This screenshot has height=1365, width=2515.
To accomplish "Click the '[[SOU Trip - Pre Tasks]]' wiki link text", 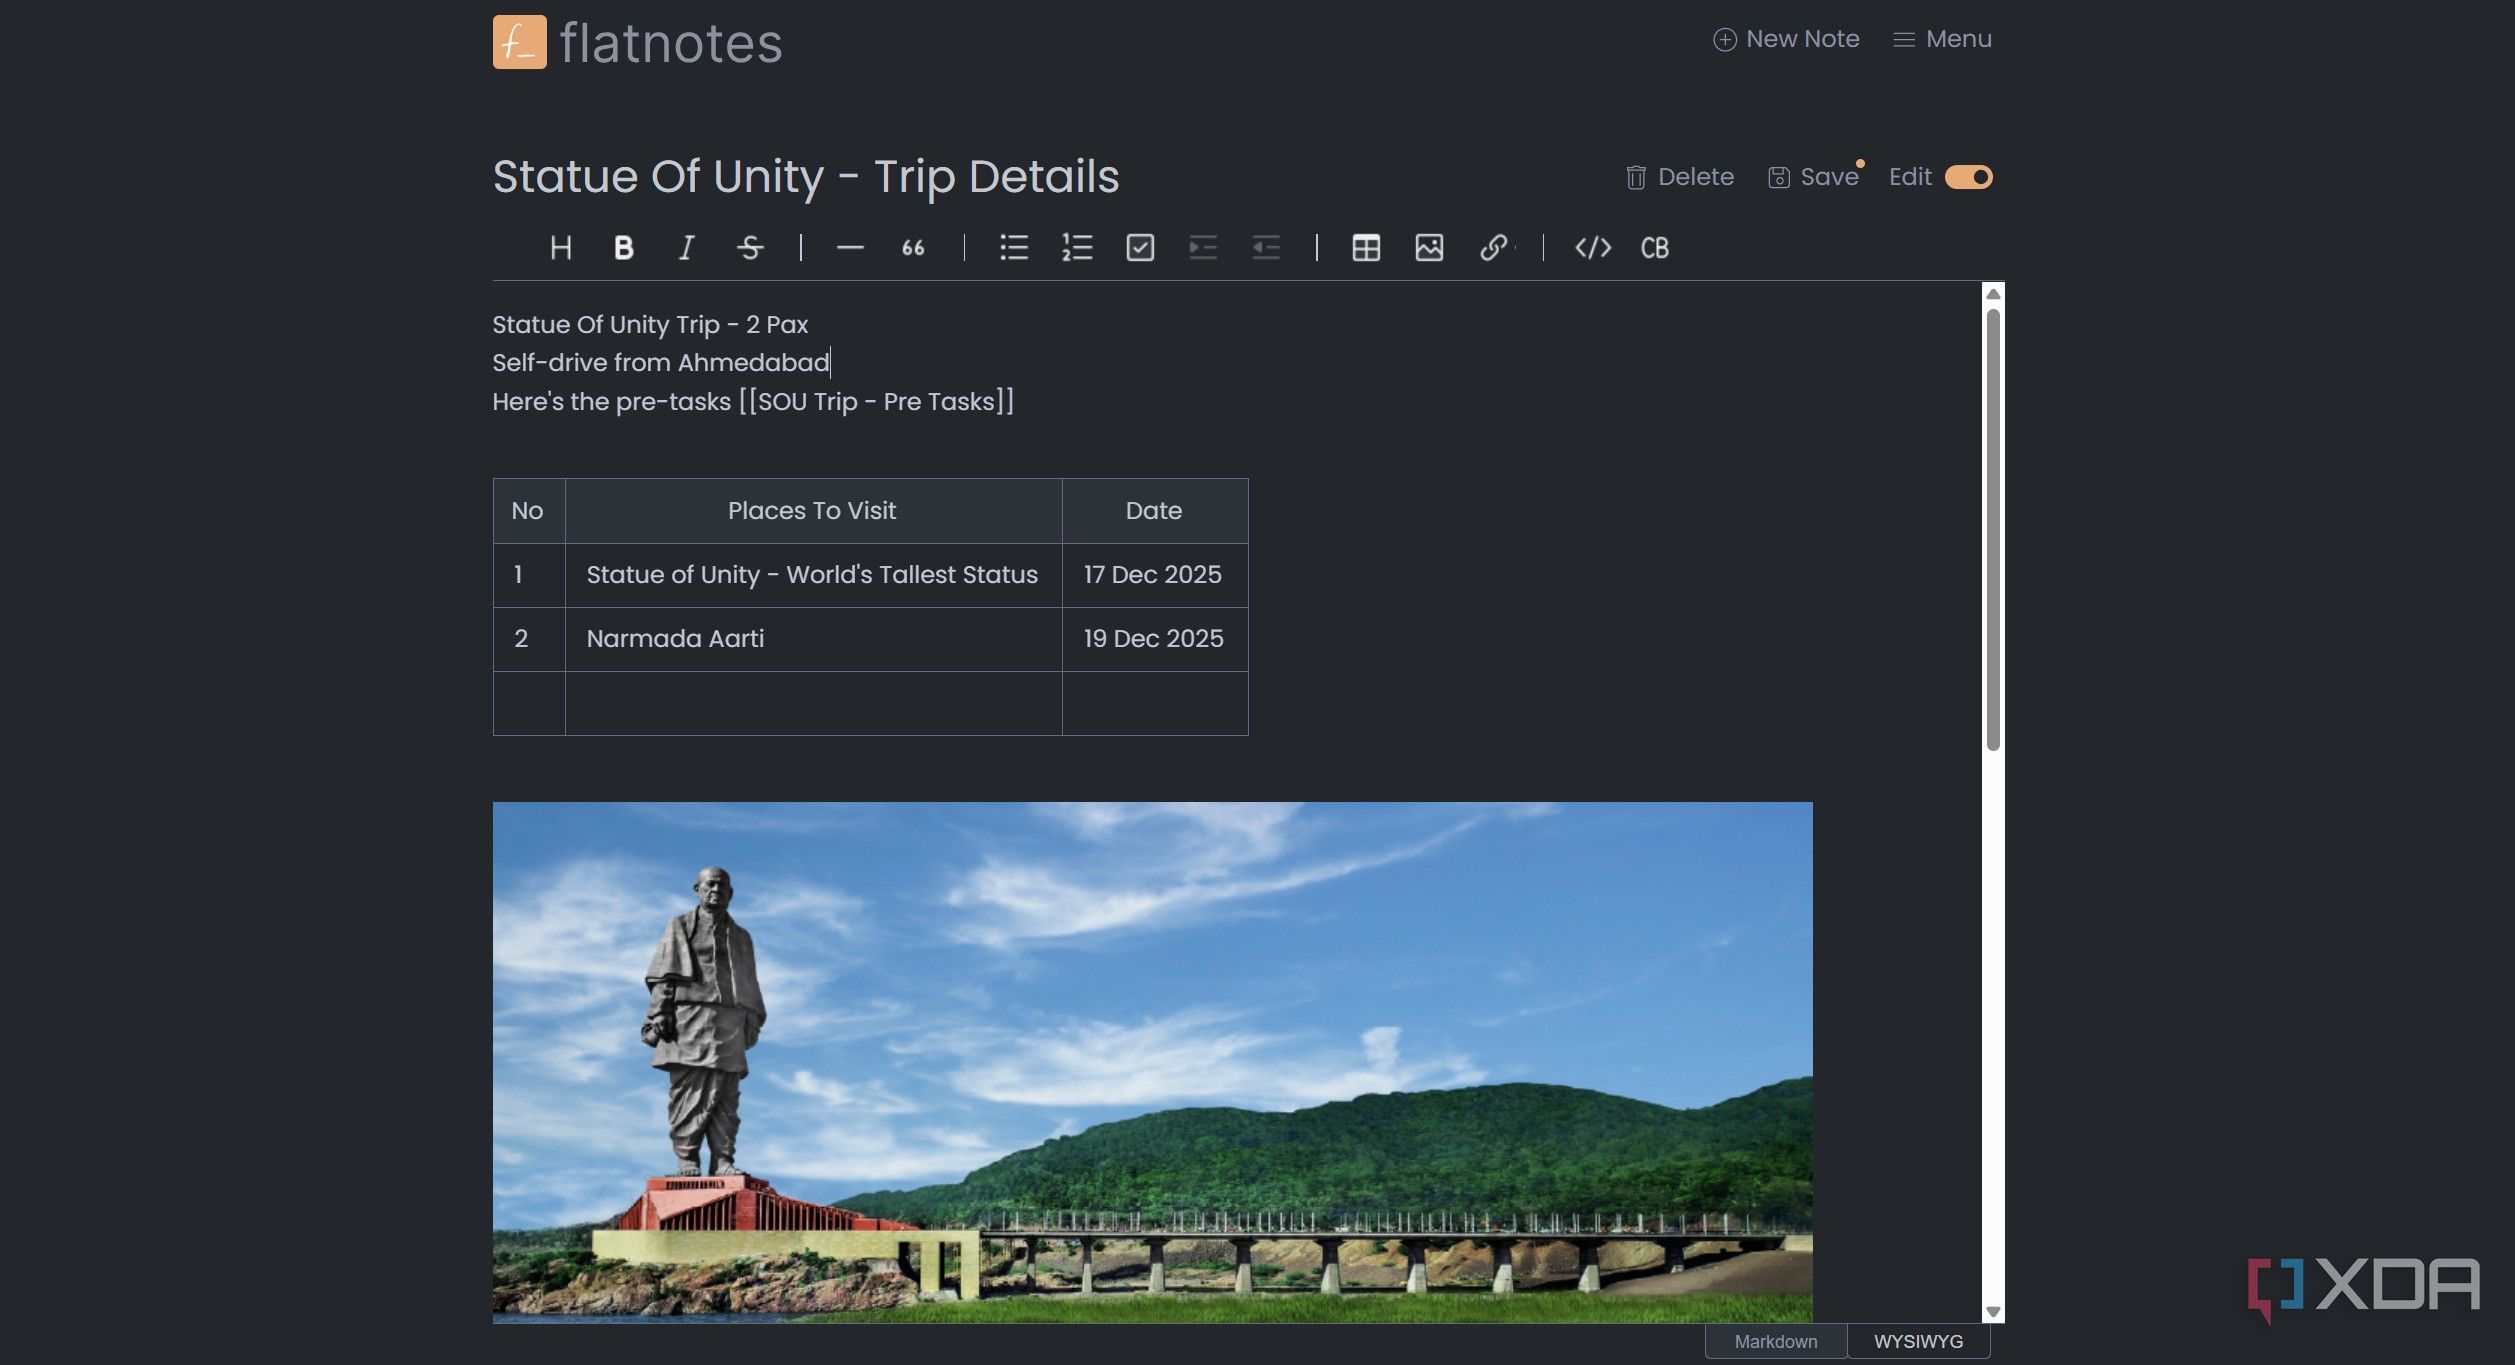I will coord(876,402).
